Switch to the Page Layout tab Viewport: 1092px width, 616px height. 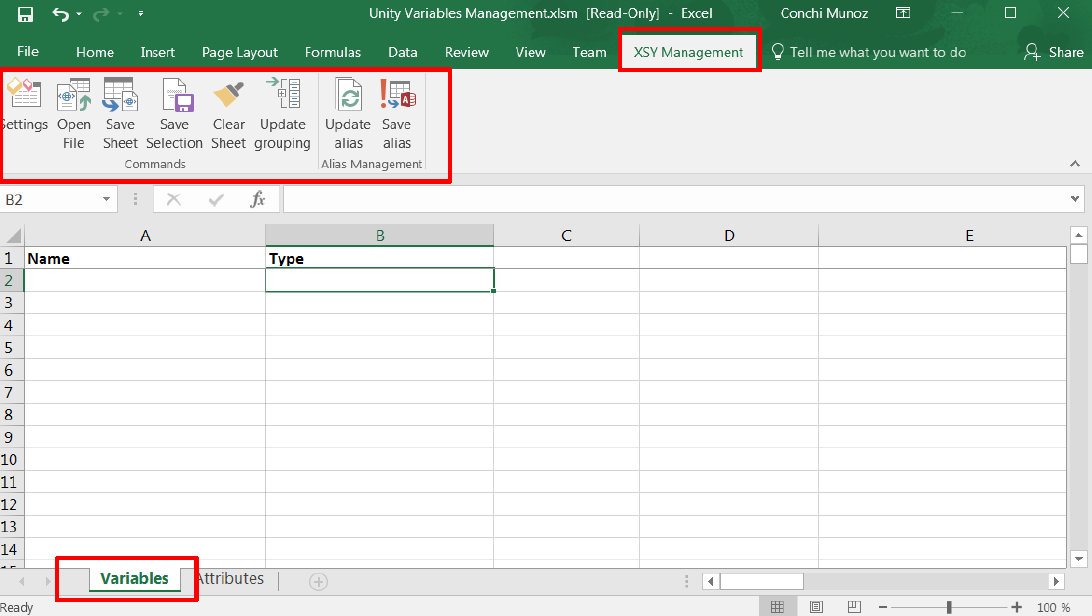(240, 52)
